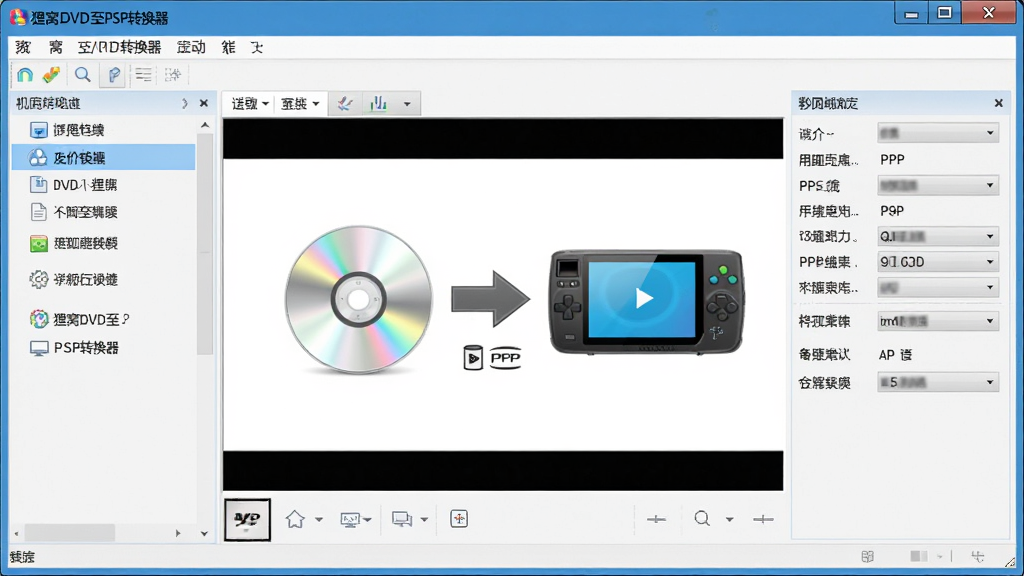Click the sidebar scrollbar up arrow

[x=205, y=125]
